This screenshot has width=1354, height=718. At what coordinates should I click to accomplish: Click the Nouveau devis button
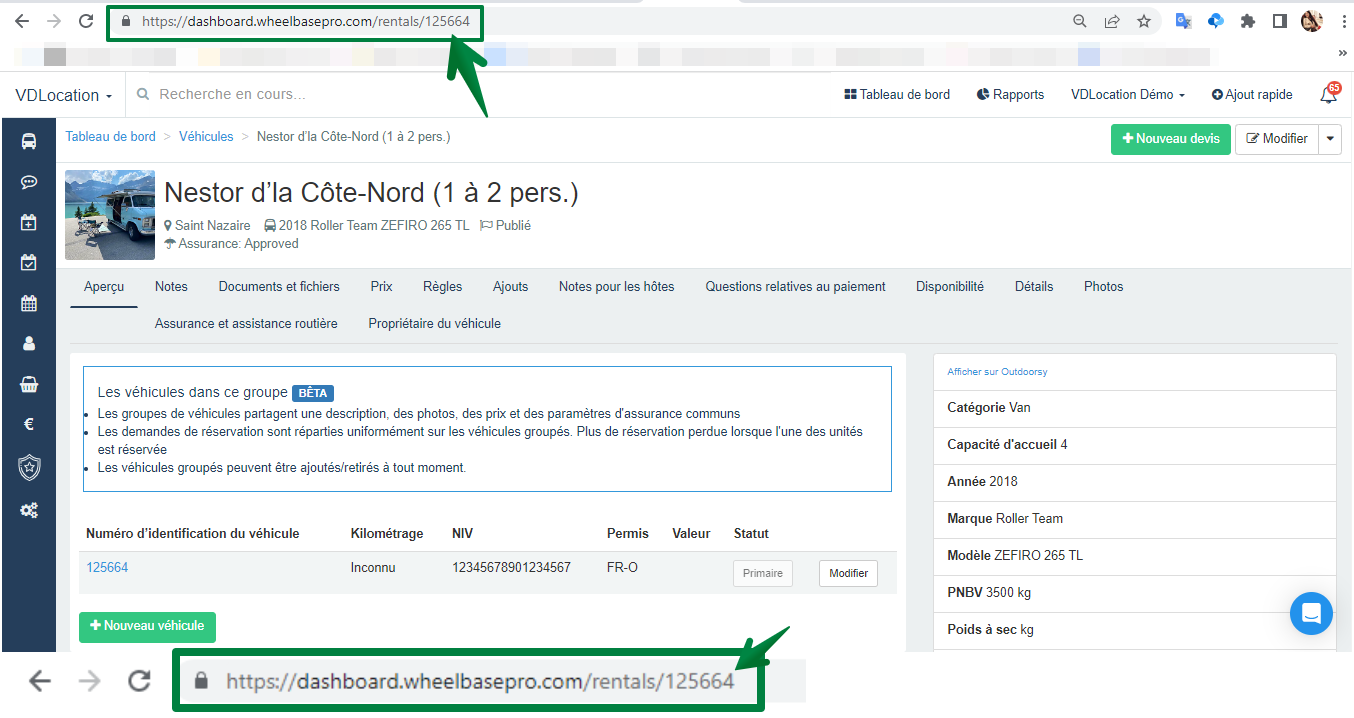pyautogui.click(x=1170, y=138)
